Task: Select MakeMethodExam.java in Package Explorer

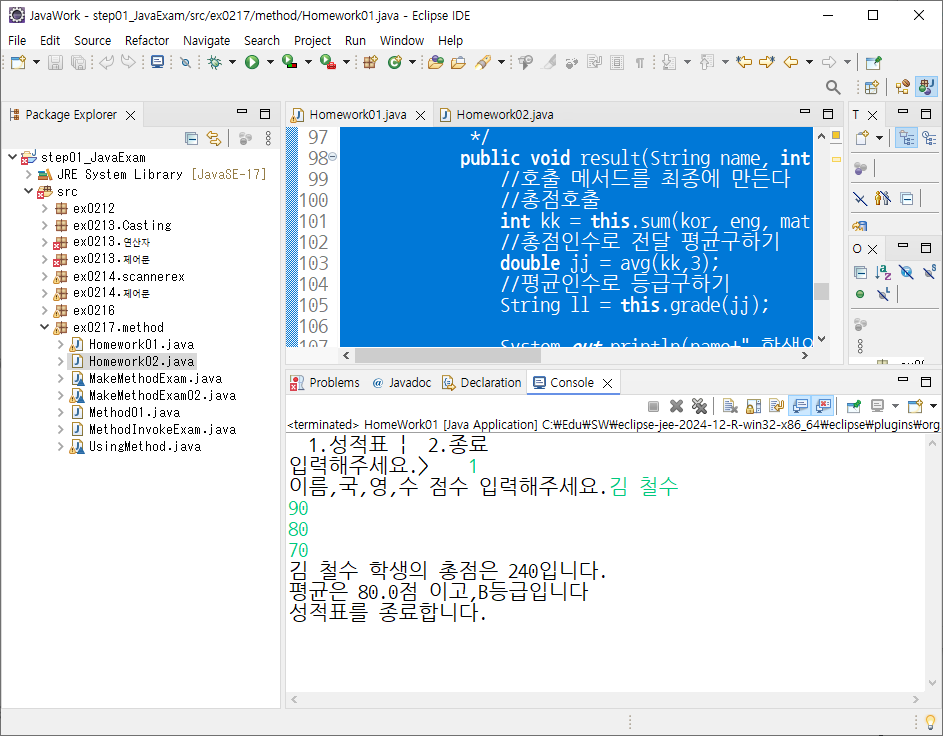Action: tap(155, 378)
